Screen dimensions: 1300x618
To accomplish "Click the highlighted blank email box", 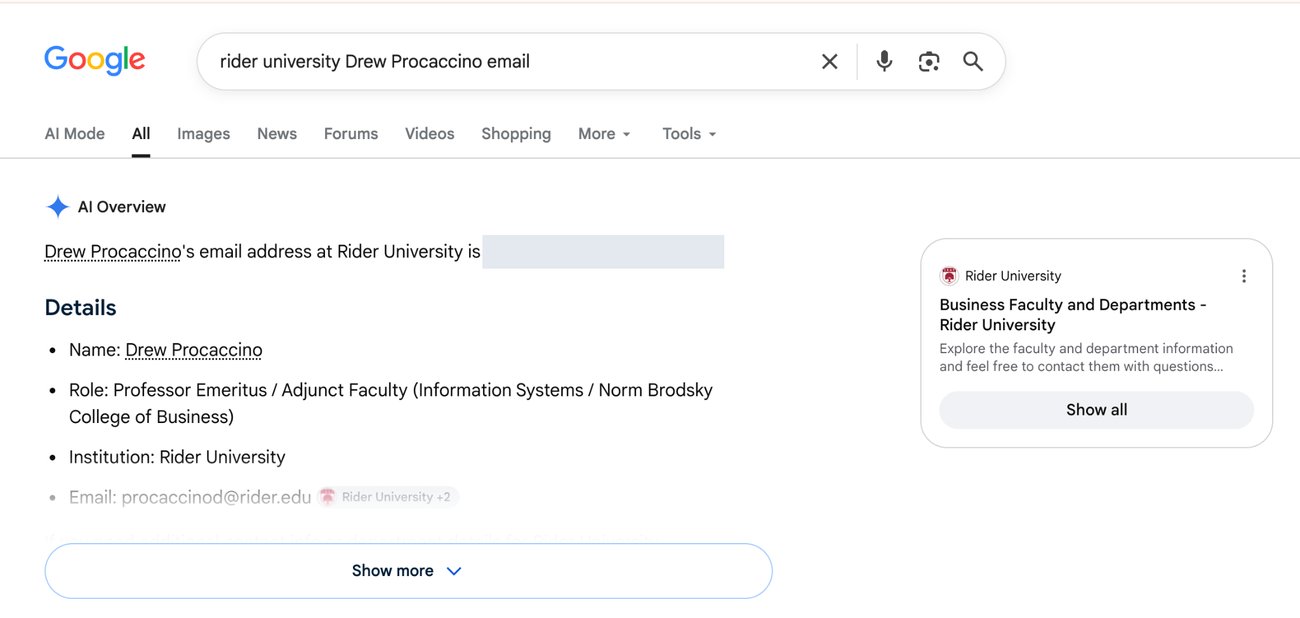I will 603,252.
